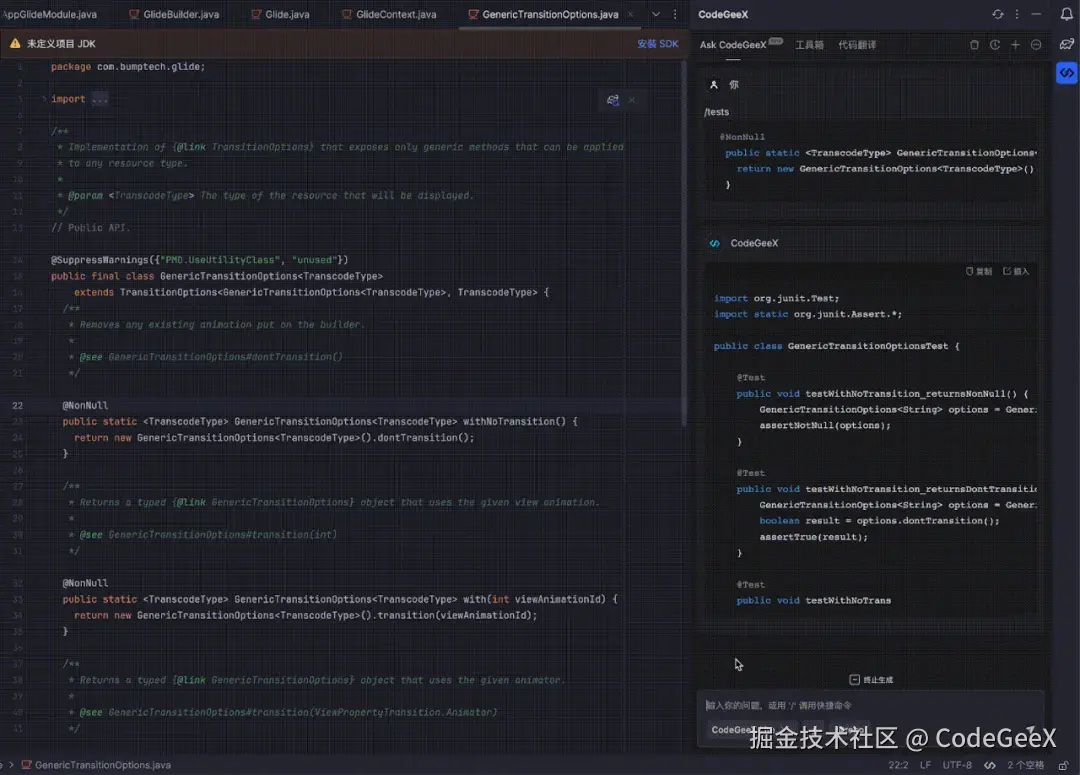The height and width of the screenshot is (775, 1080).
Task: Open chat history clock icon
Action: [995, 45]
